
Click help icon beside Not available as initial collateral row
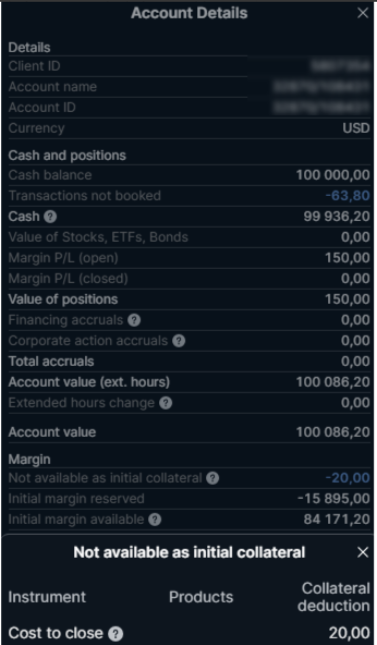(212, 478)
